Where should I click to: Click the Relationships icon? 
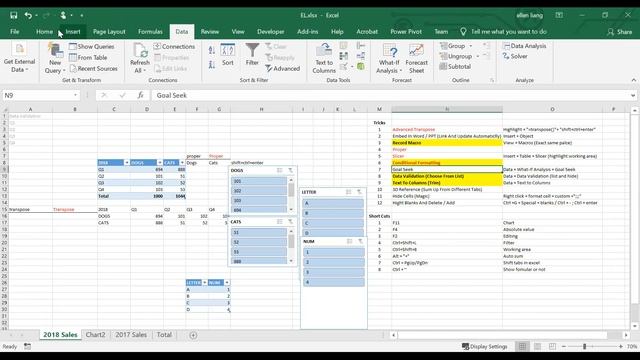click(x=361, y=56)
